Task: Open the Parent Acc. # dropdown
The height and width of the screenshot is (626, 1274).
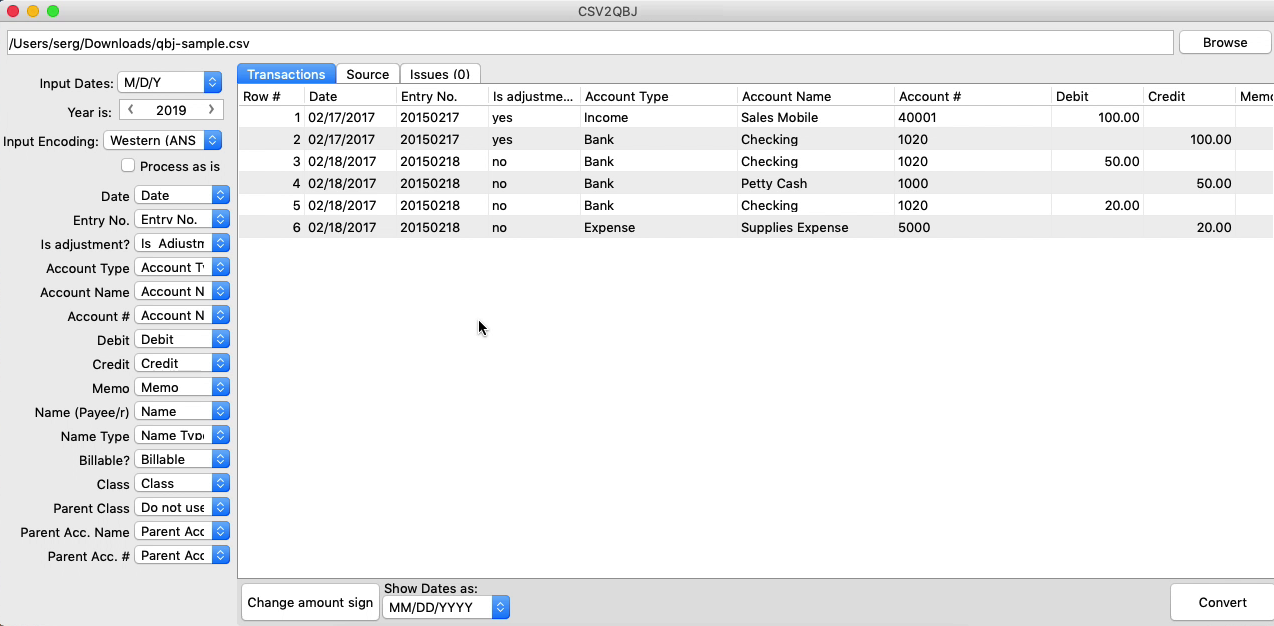Action: point(182,555)
